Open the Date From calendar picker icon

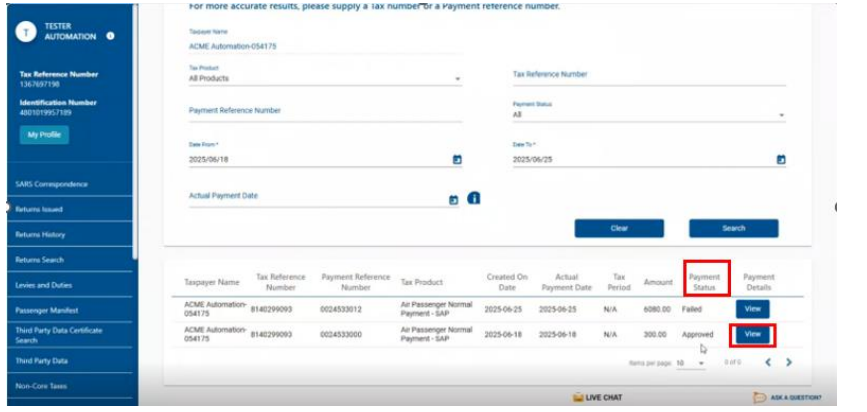(x=457, y=160)
